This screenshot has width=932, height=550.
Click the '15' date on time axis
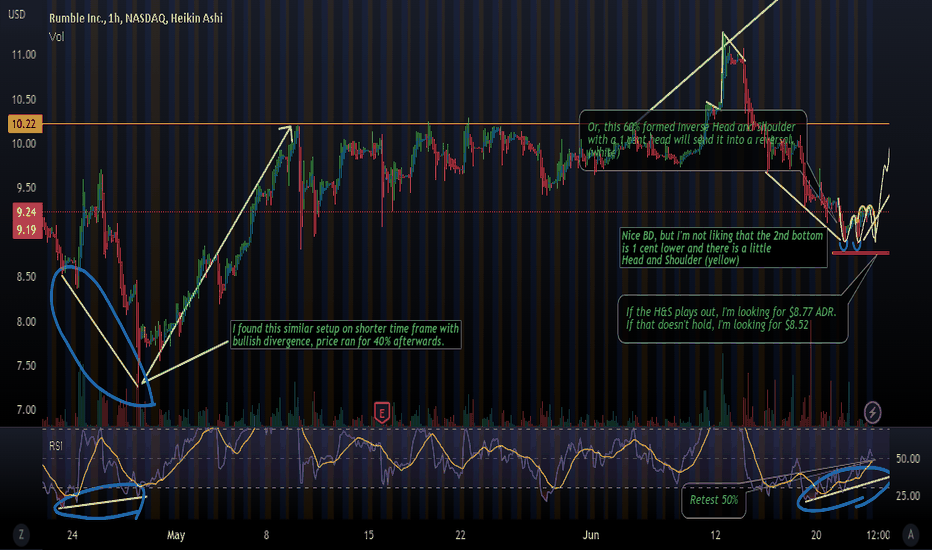369,535
